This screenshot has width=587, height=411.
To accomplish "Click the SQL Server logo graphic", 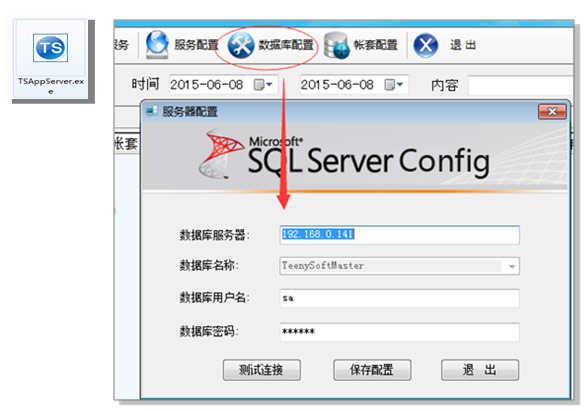I will pyautogui.click(x=220, y=154).
